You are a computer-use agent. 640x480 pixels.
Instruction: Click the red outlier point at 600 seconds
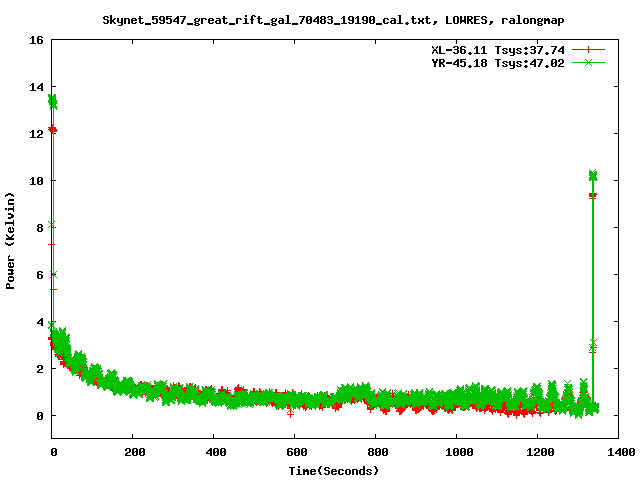click(x=290, y=414)
